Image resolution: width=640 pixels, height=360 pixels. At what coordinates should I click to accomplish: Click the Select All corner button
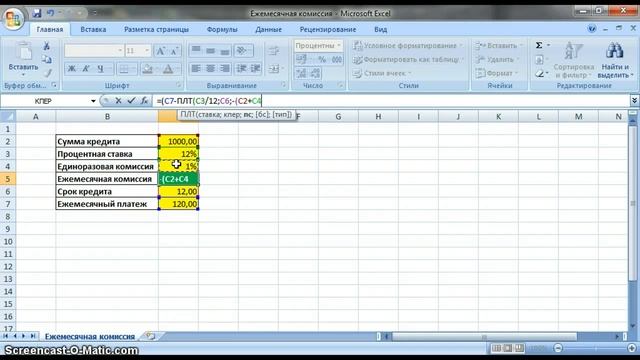pyautogui.click(x=8, y=117)
